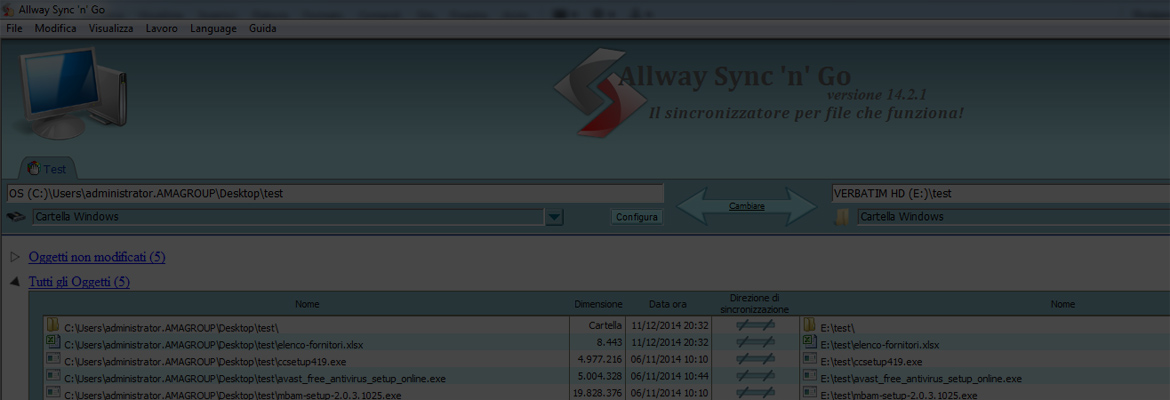This screenshot has height=400, width=1170.
Task: Click the size value 8.443
Action: click(609, 343)
